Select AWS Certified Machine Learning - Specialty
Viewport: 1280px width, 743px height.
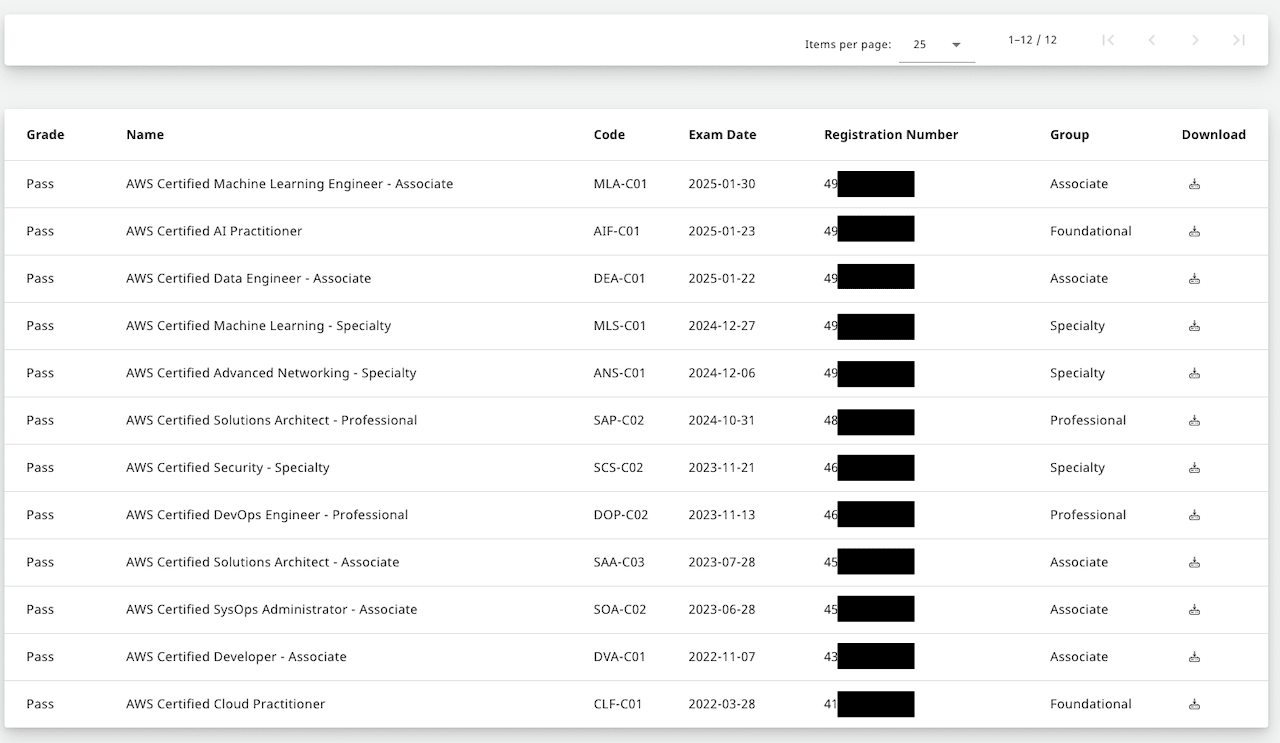point(259,326)
